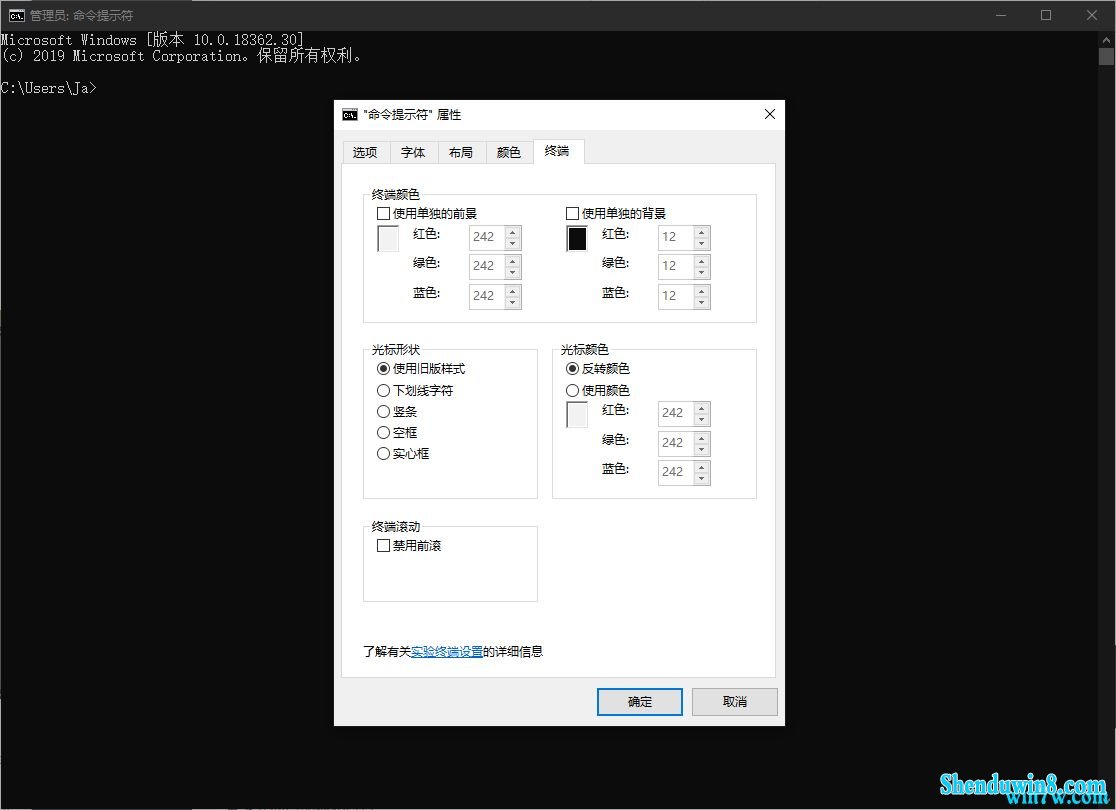Increase cursor color 红色 value up arrow
The width and height of the screenshot is (1116, 810).
point(702,408)
